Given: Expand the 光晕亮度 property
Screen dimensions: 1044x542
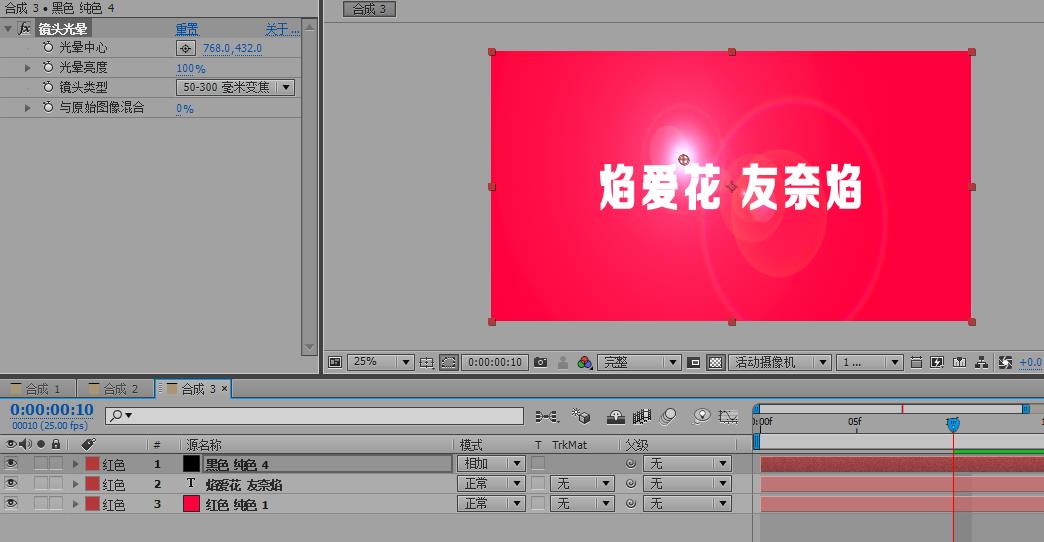Looking at the screenshot, I should (27, 68).
